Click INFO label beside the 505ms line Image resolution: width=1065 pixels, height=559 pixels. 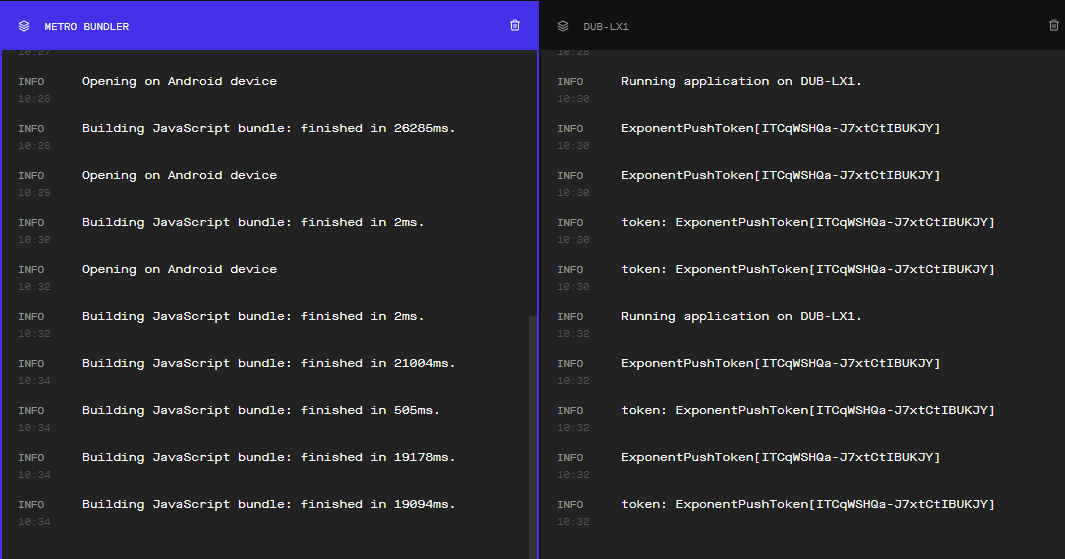coord(31,410)
